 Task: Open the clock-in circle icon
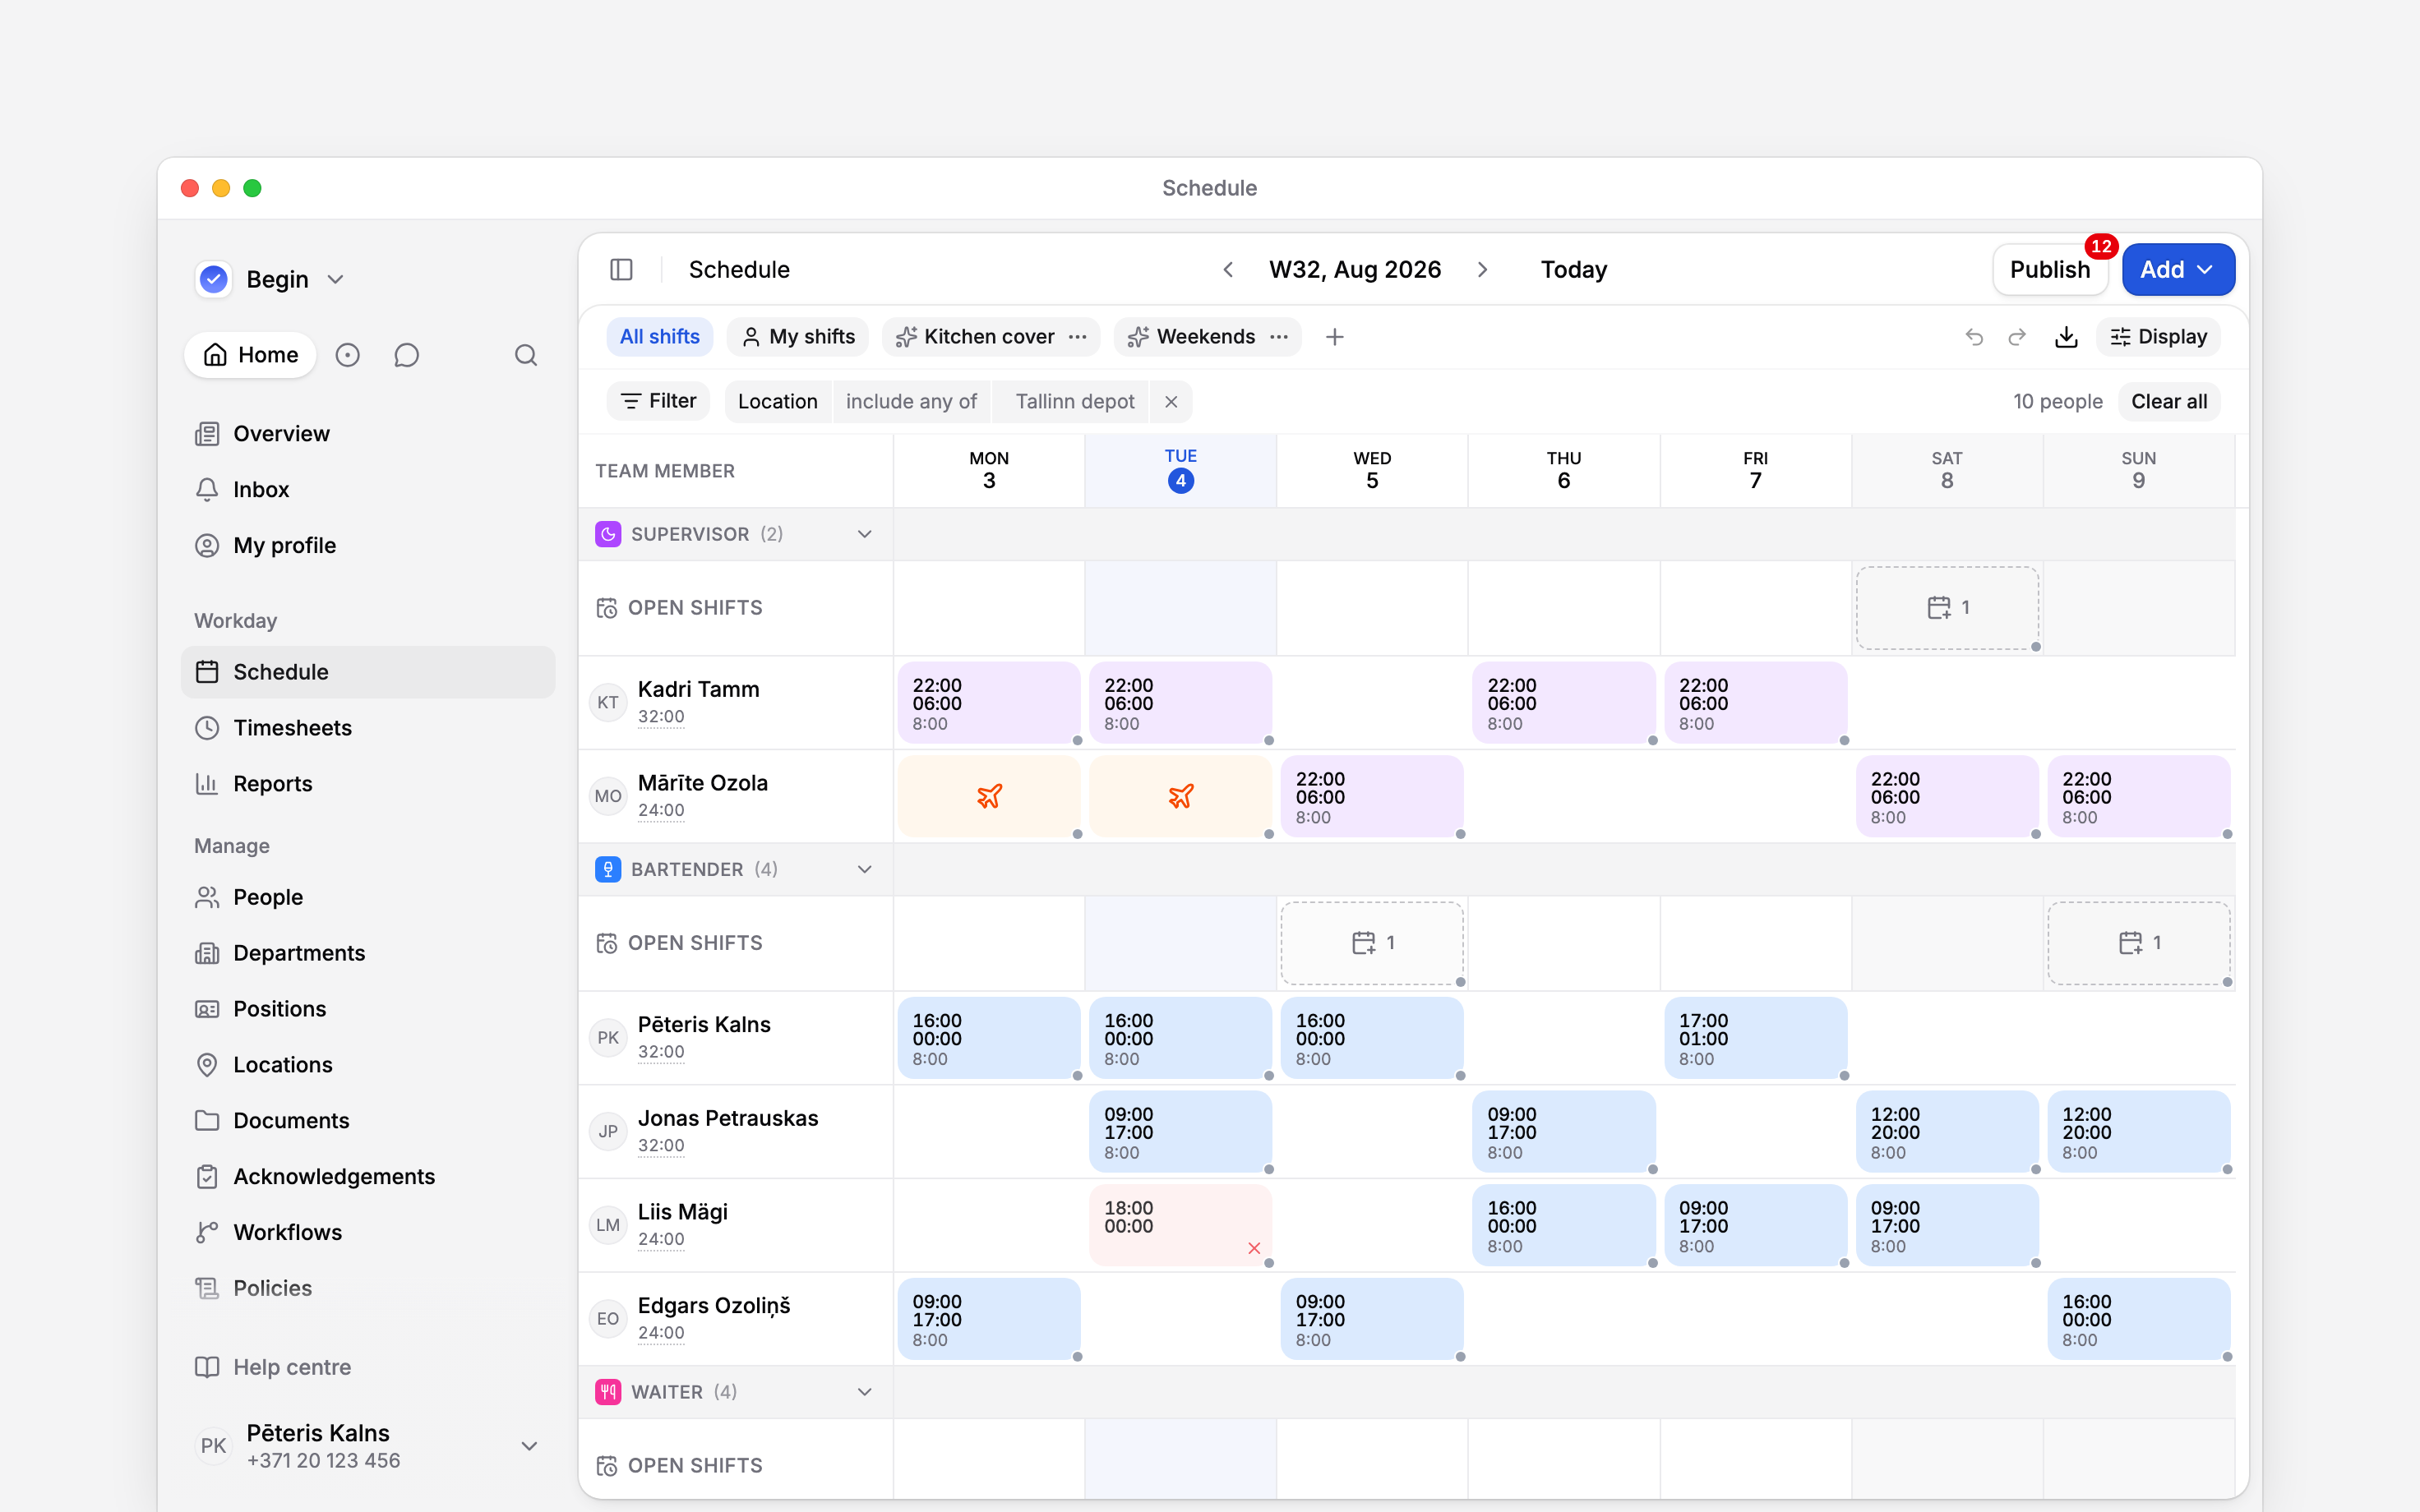pos(347,355)
